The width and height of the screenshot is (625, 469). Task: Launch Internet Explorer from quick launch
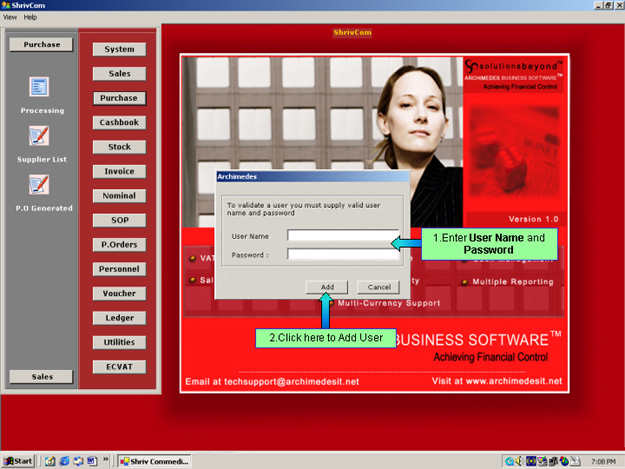(x=64, y=461)
